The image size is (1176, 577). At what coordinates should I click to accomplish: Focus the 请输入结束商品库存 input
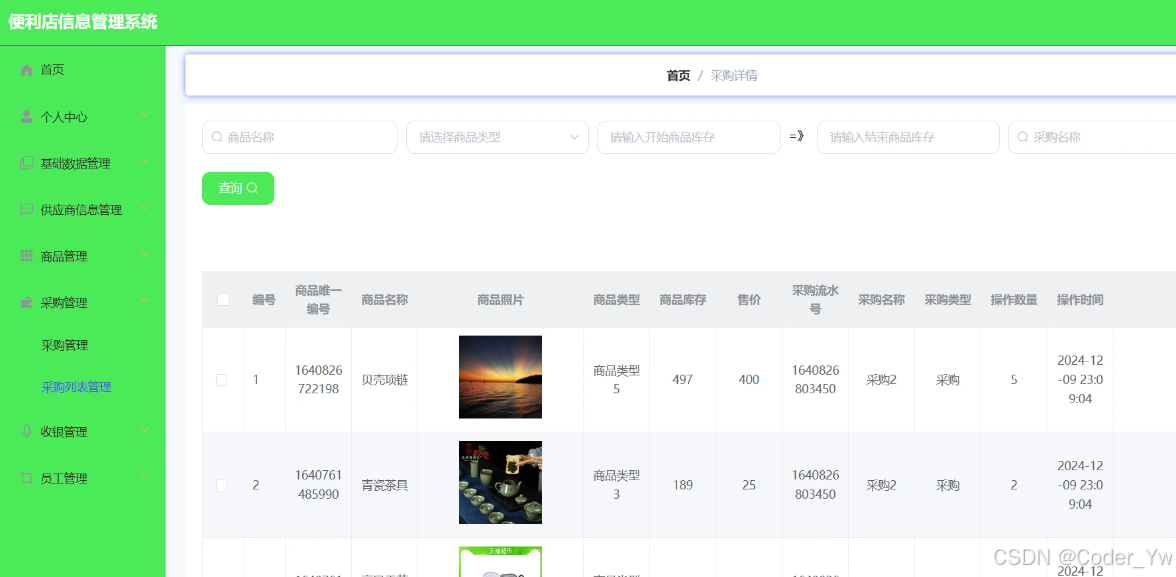coord(908,137)
